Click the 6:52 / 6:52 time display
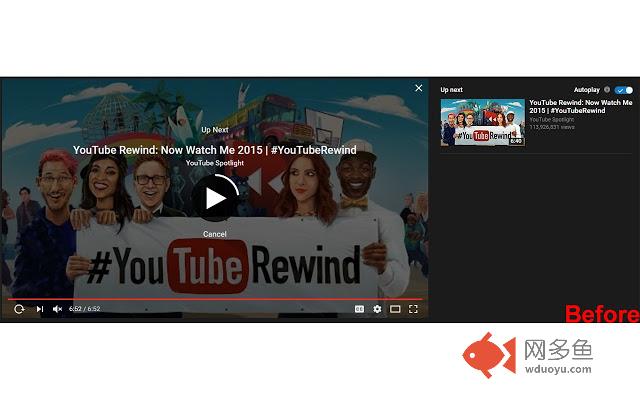The width and height of the screenshot is (640, 400). [x=84, y=309]
